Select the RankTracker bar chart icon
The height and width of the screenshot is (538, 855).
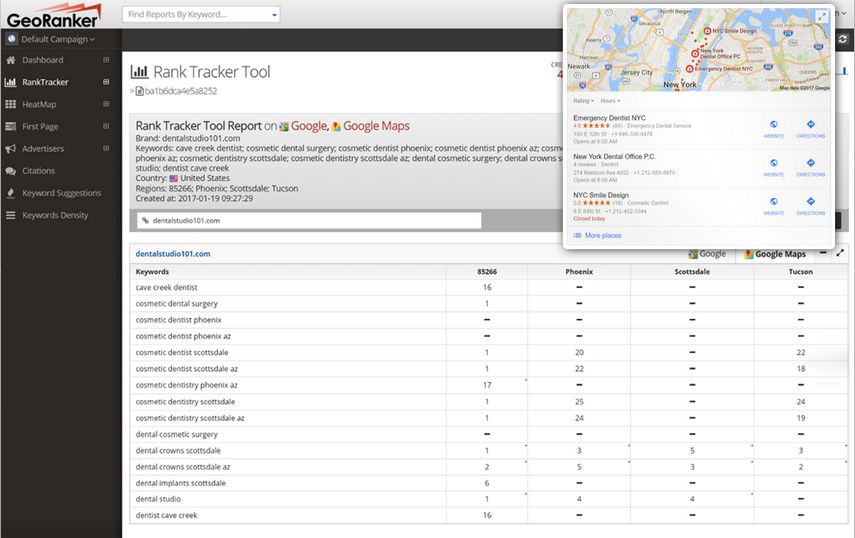click(x=10, y=82)
